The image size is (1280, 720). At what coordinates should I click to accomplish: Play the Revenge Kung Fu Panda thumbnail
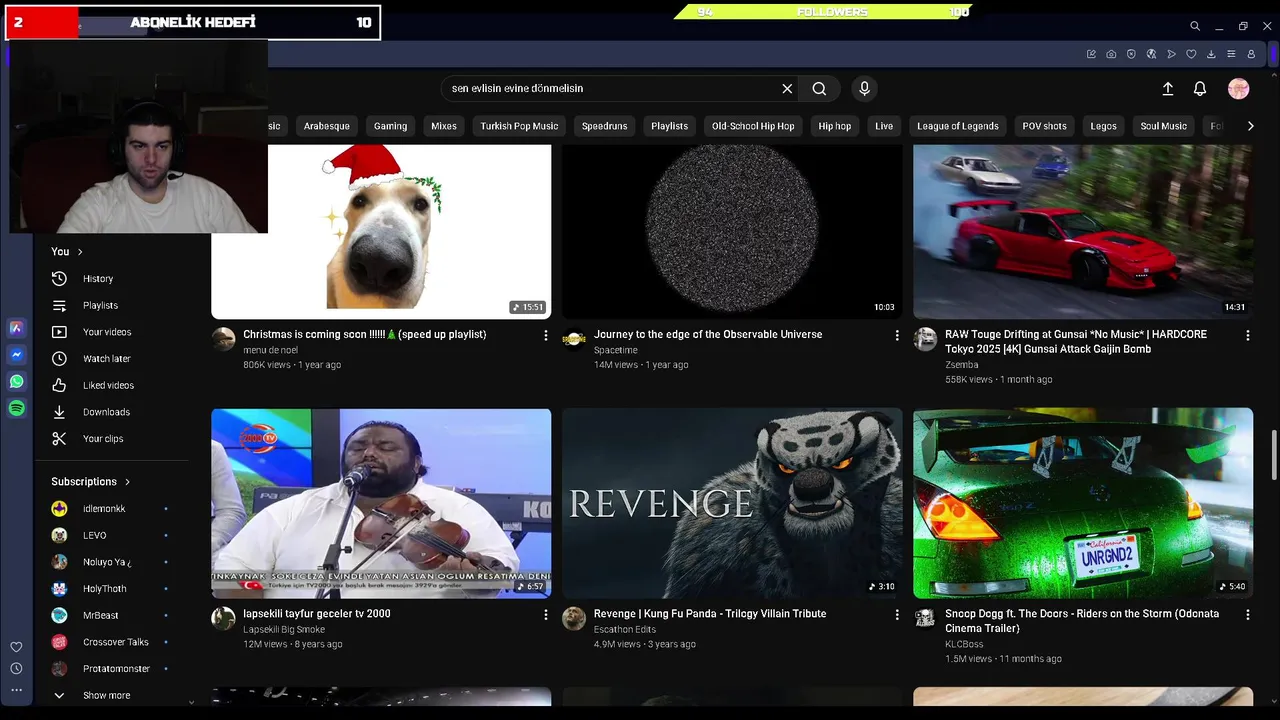click(732, 503)
